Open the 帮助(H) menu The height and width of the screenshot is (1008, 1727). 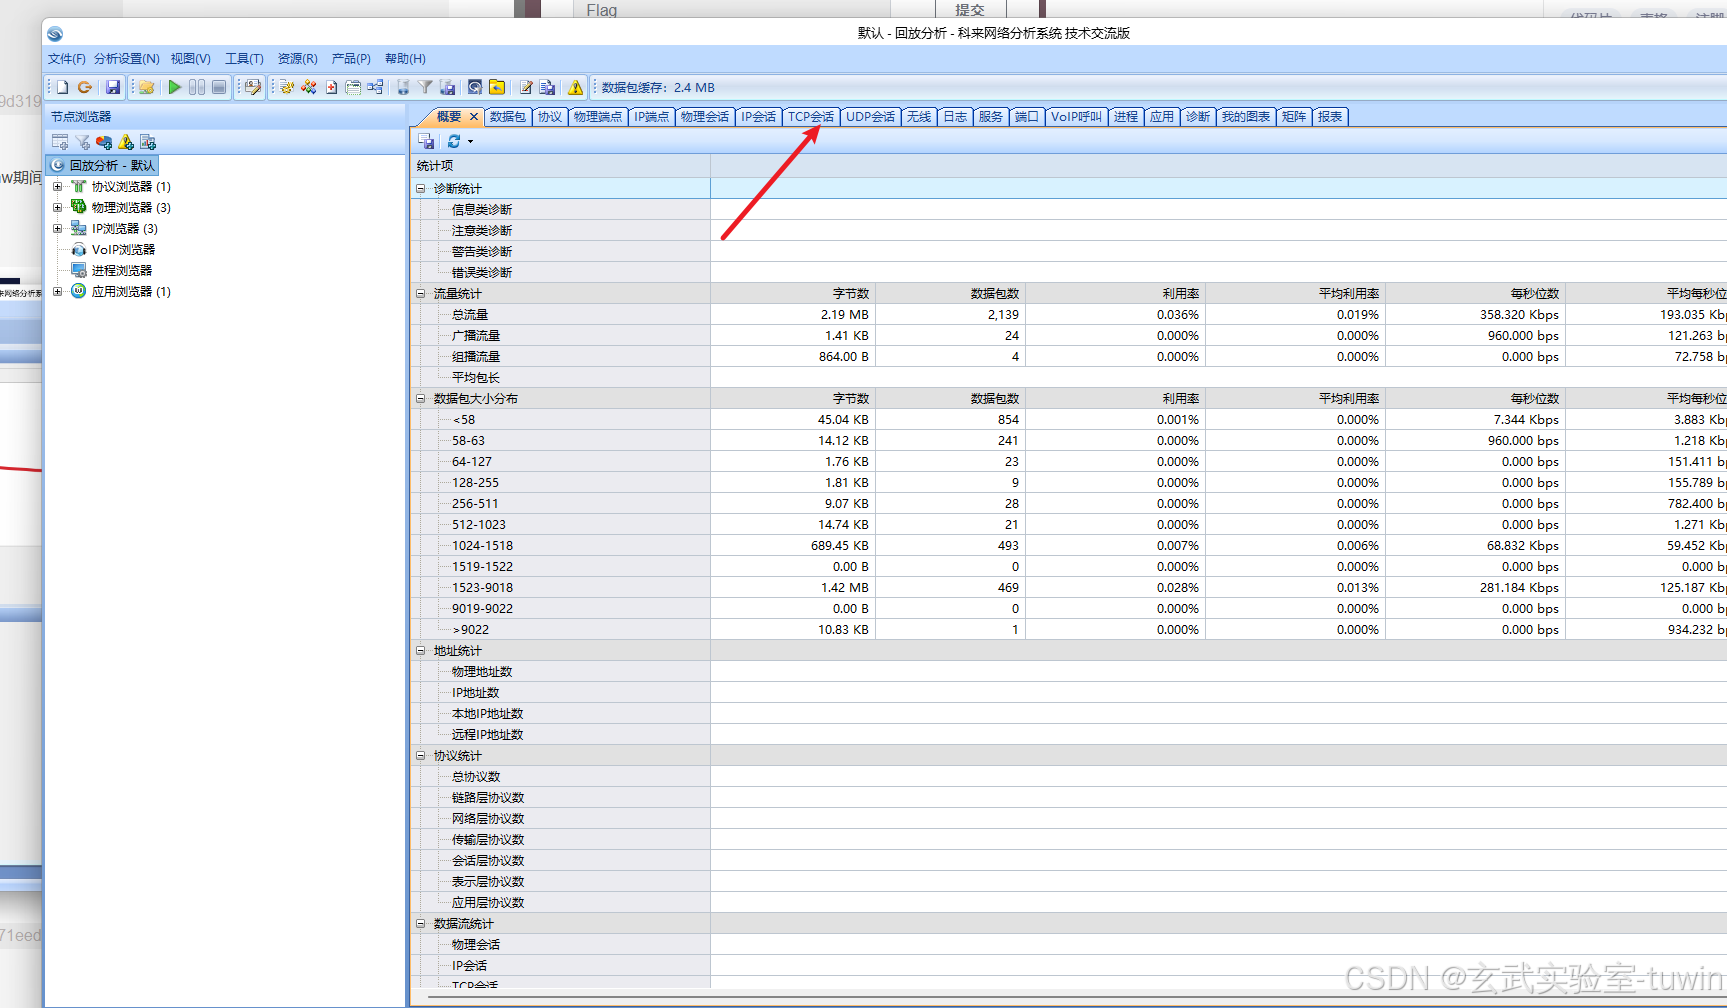pyautogui.click(x=405, y=59)
